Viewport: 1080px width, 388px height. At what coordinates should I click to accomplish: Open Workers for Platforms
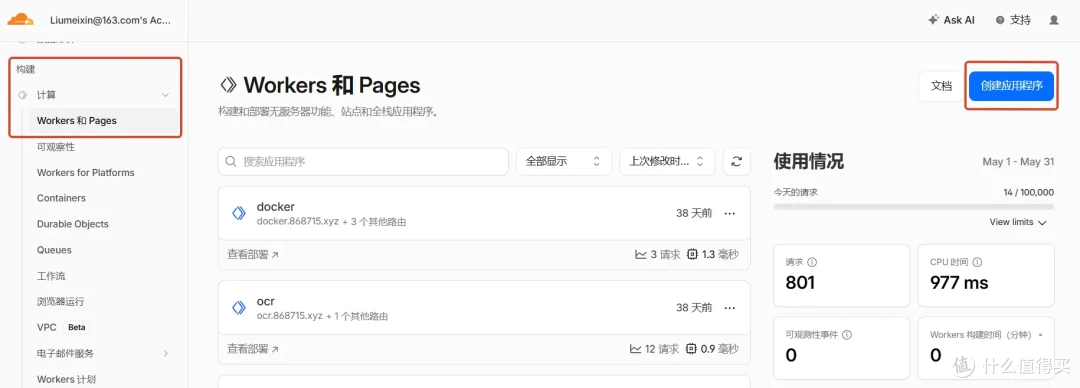[85, 172]
